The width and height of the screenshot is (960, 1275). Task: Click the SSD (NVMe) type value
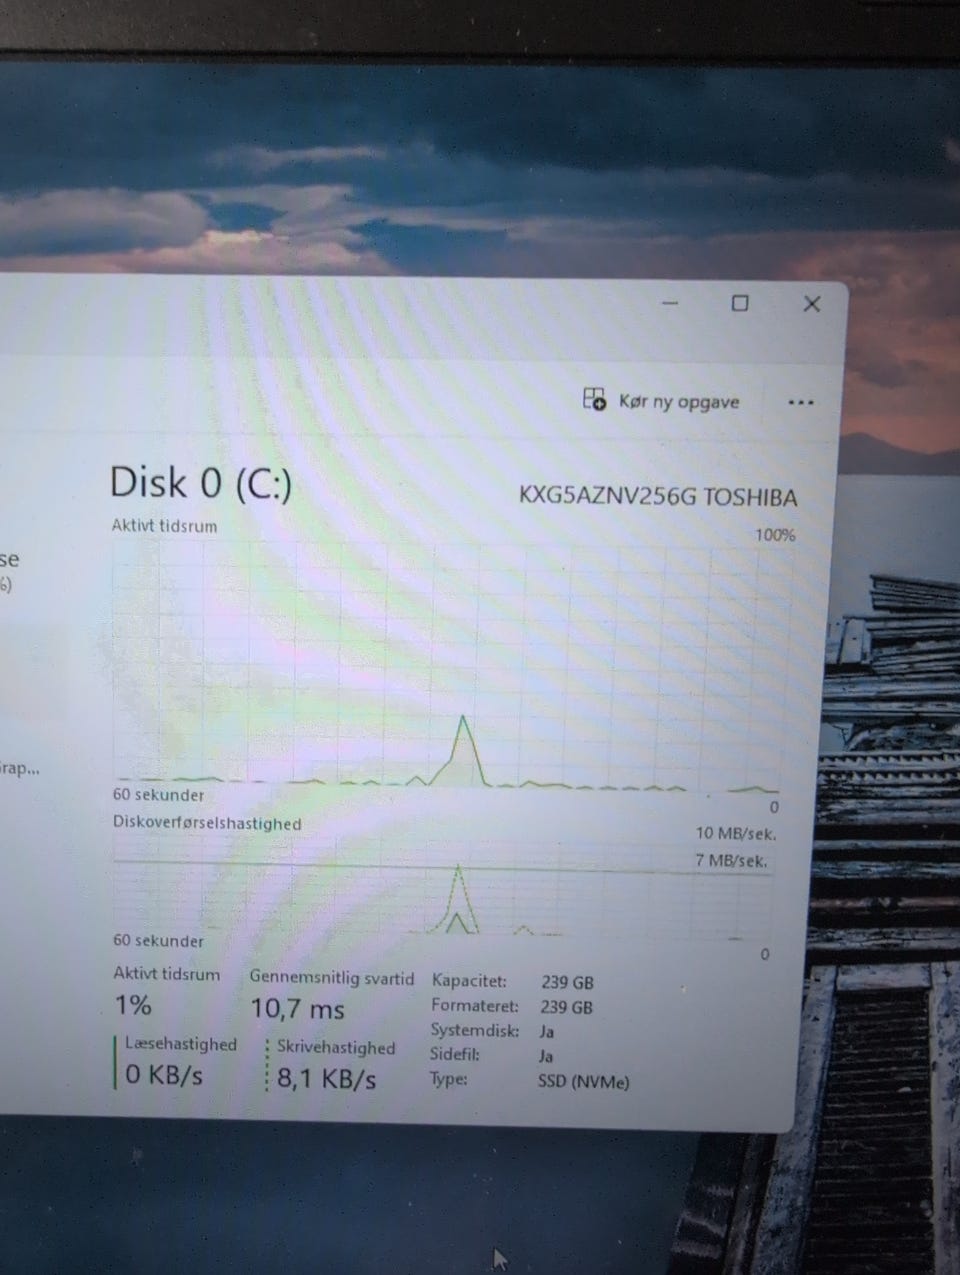583,1081
